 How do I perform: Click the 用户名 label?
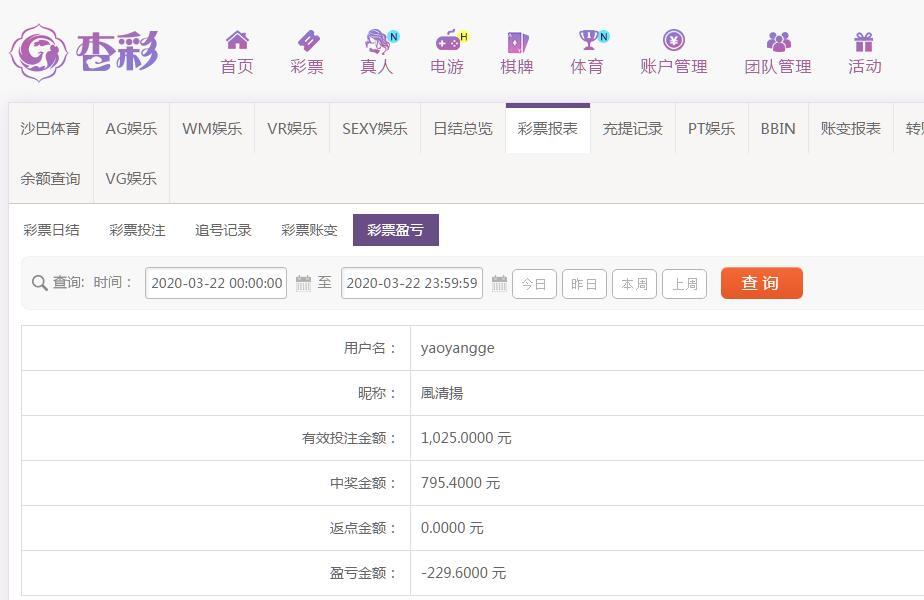coord(371,348)
